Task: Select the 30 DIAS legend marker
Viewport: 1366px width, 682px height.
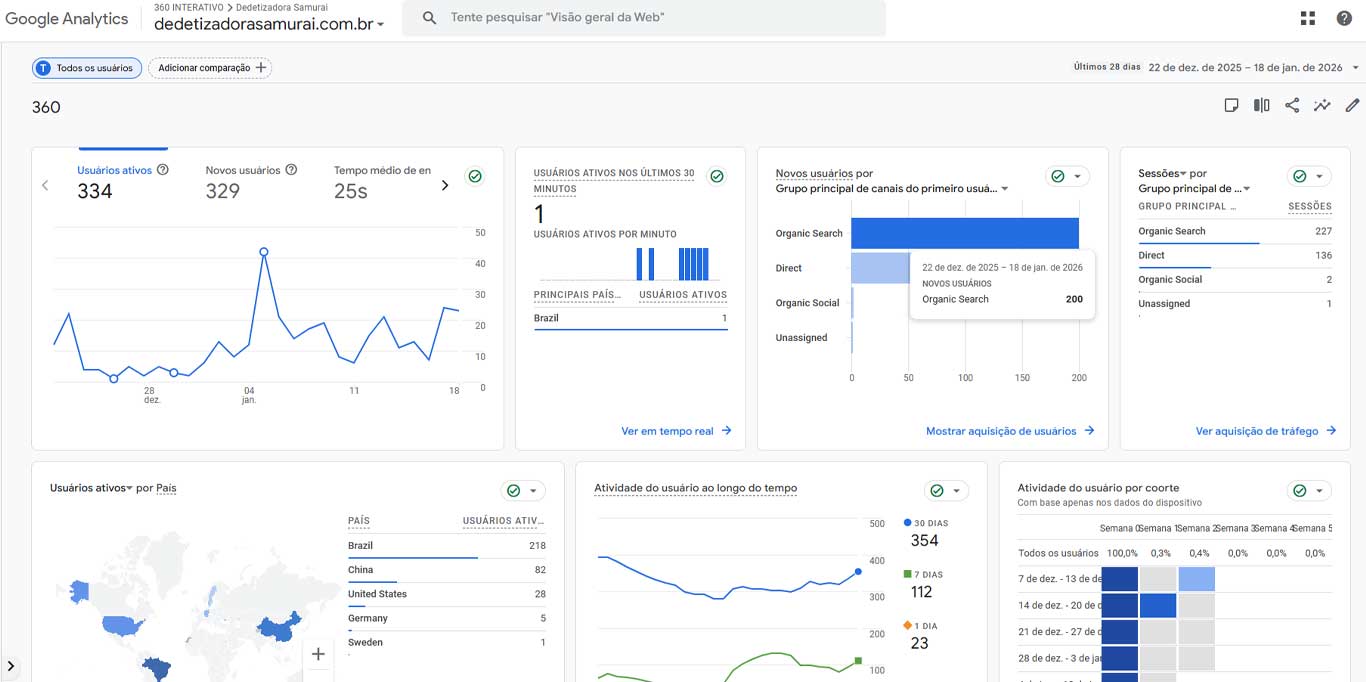Action: click(x=907, y=523)
